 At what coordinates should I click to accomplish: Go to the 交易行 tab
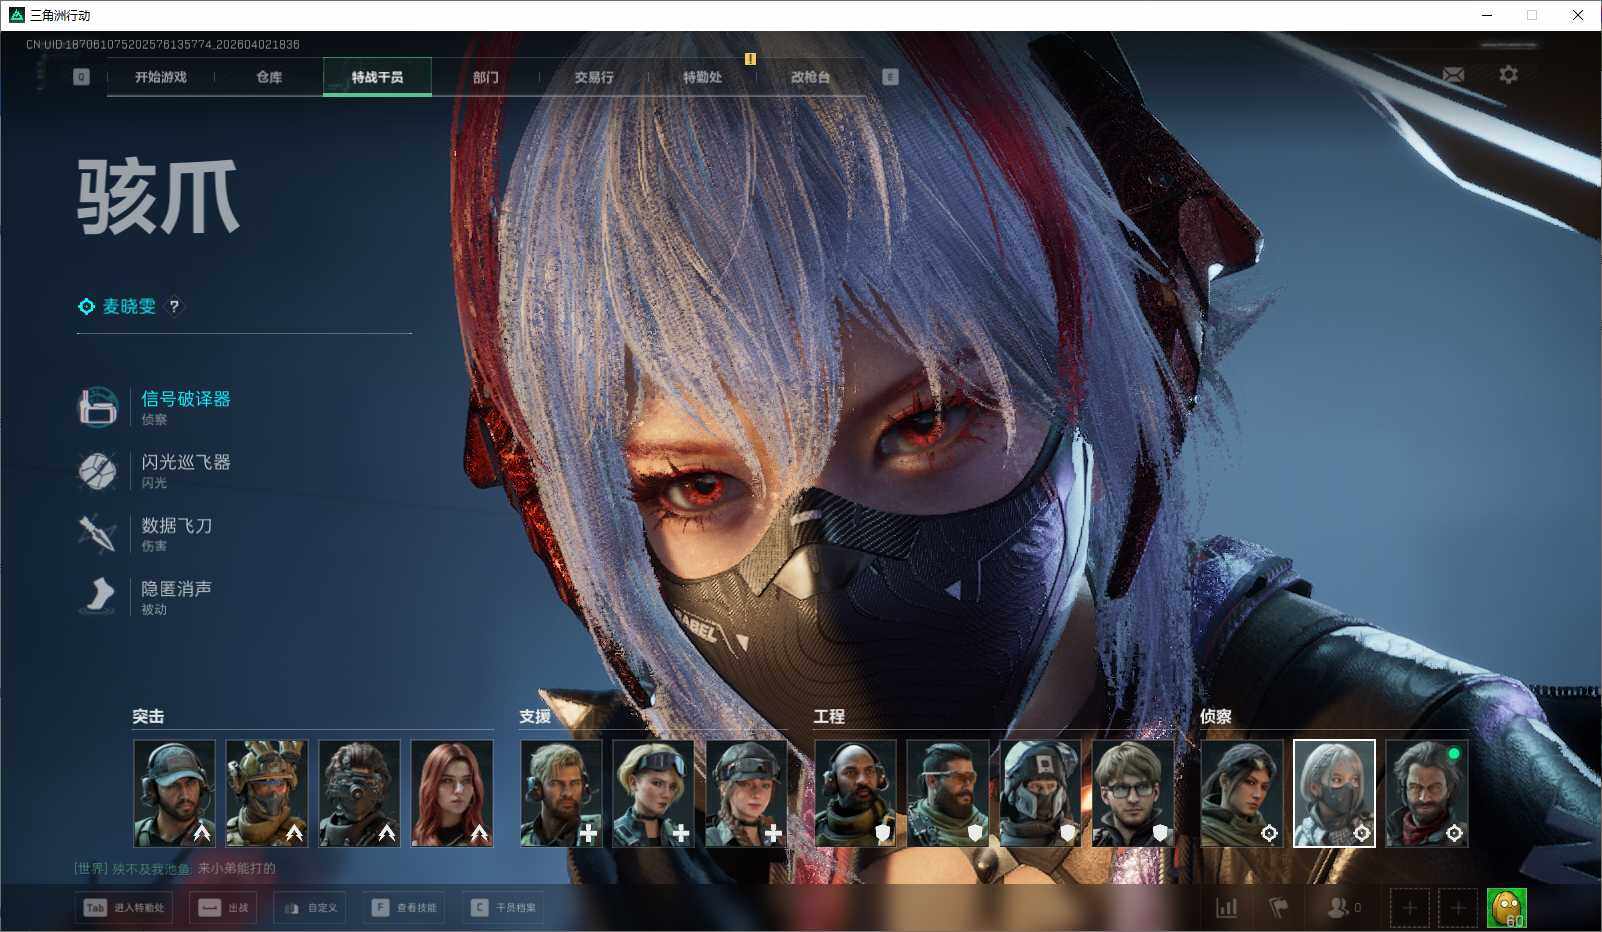[594, 77]
